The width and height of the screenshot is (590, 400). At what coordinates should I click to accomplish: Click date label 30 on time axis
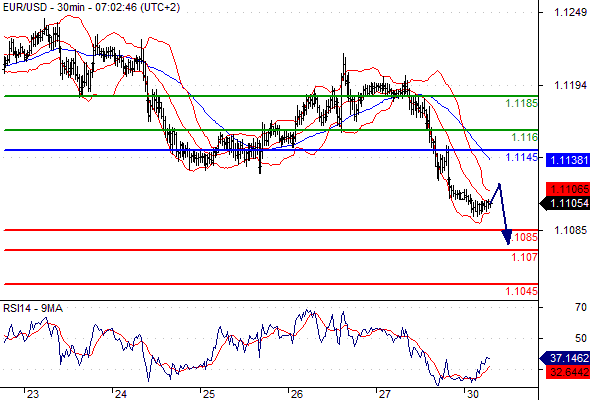[473, 394]
